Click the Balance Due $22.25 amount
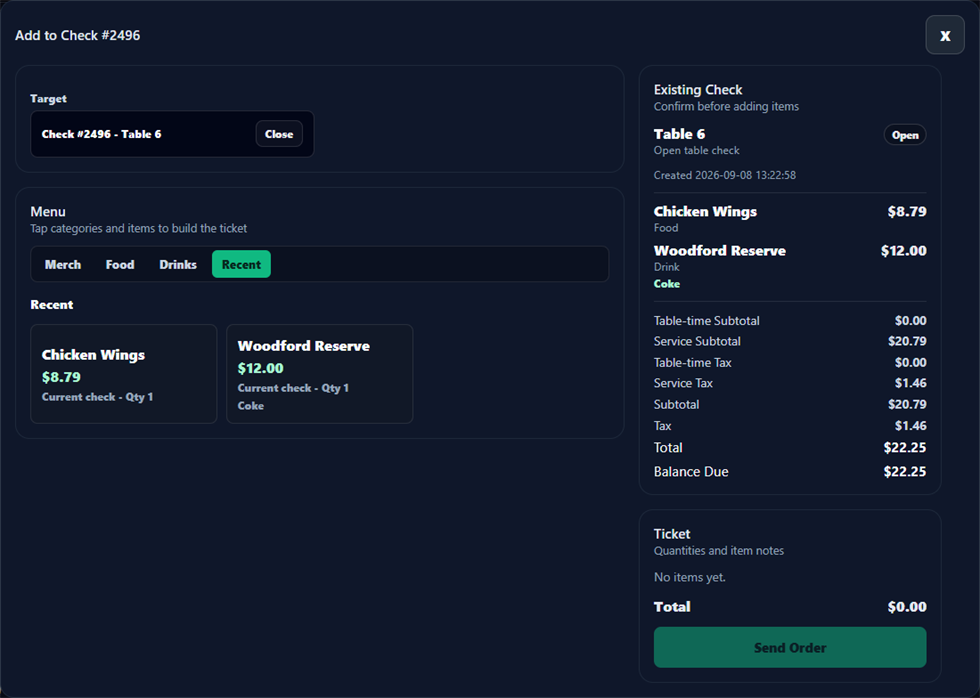The image size is (980, 698). pyautogui.click(x=905, y=472)
